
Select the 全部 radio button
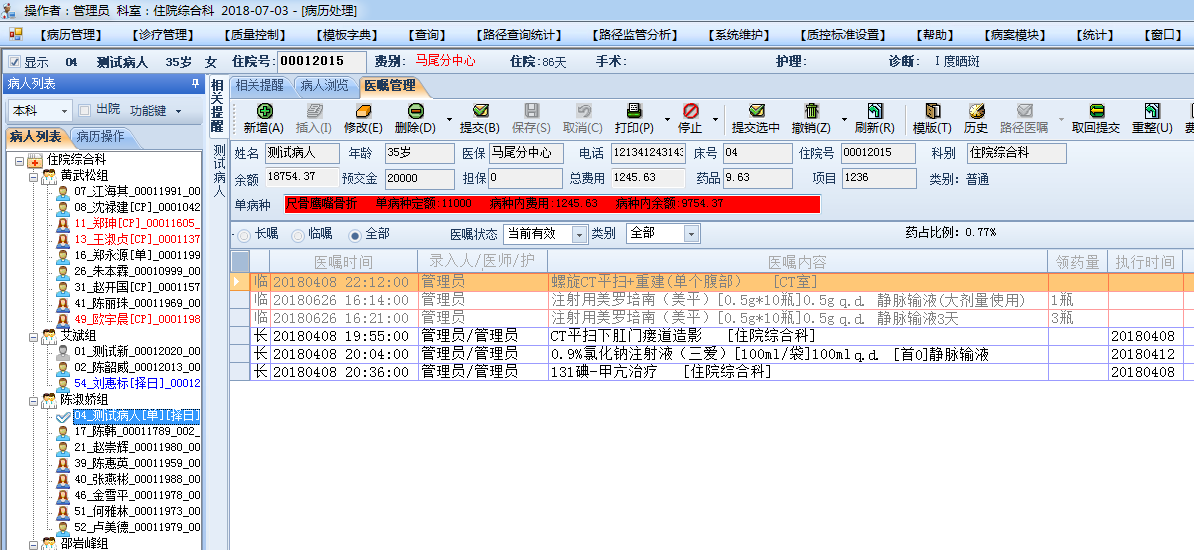[354, 235]
